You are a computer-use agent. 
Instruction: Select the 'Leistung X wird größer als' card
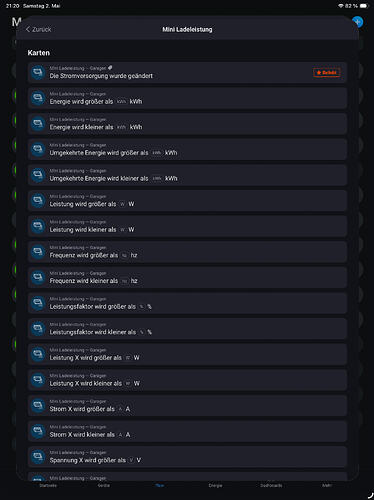click(187, 354)
